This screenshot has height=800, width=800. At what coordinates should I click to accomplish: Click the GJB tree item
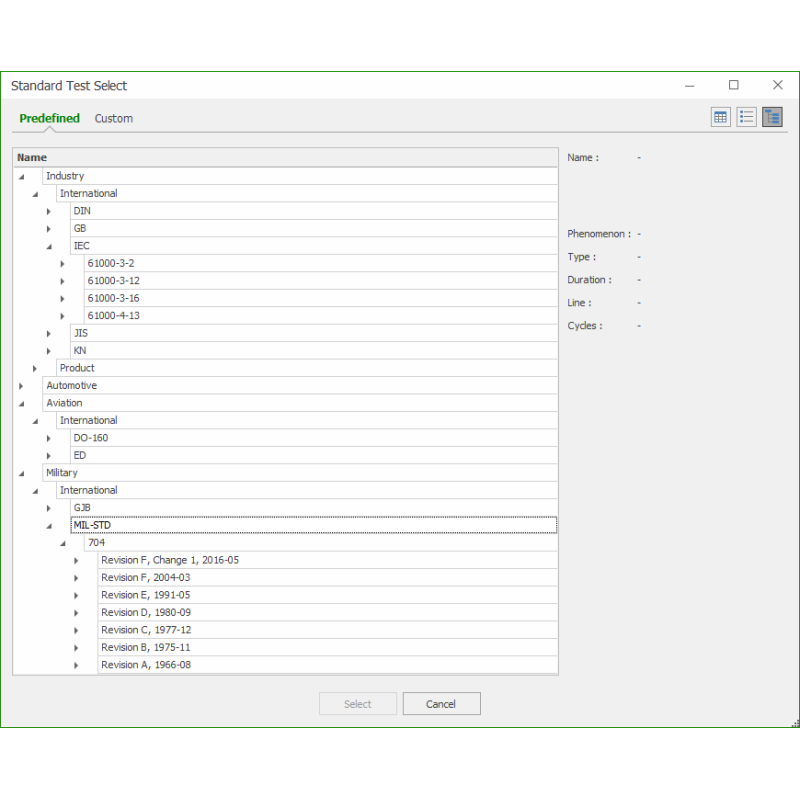[x=82, y=508]
